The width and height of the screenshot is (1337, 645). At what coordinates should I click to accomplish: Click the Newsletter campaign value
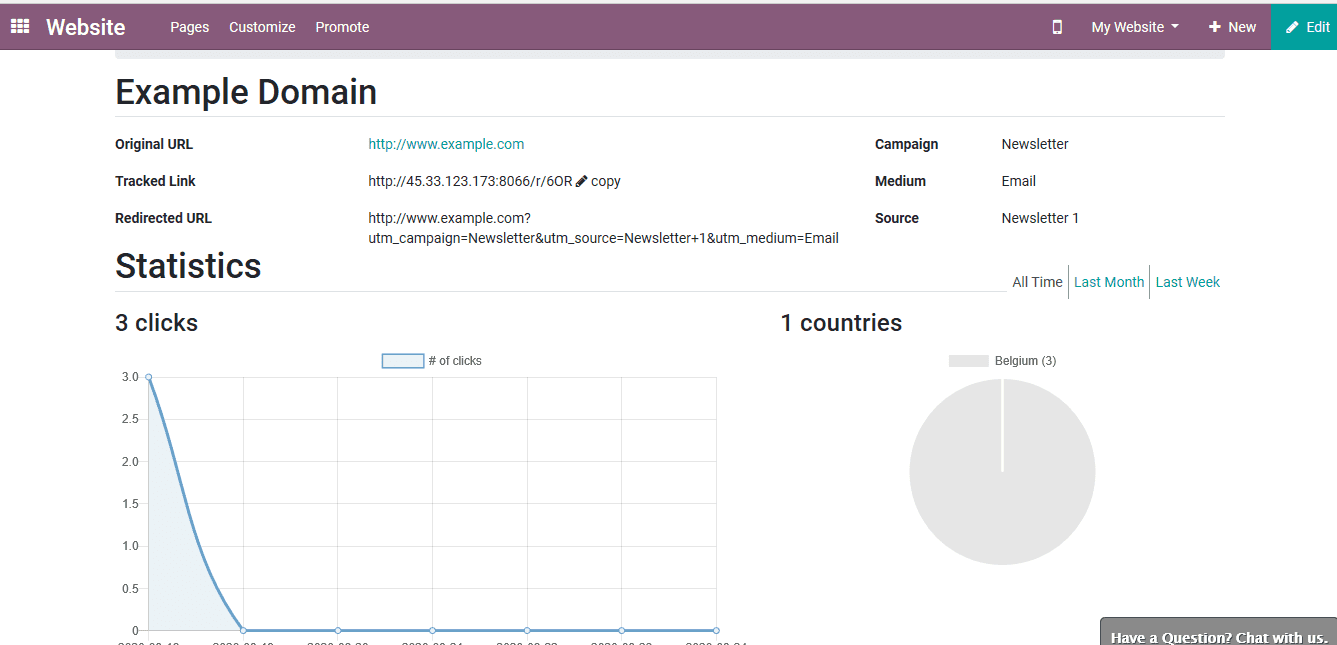click(x=1035, y=144)
